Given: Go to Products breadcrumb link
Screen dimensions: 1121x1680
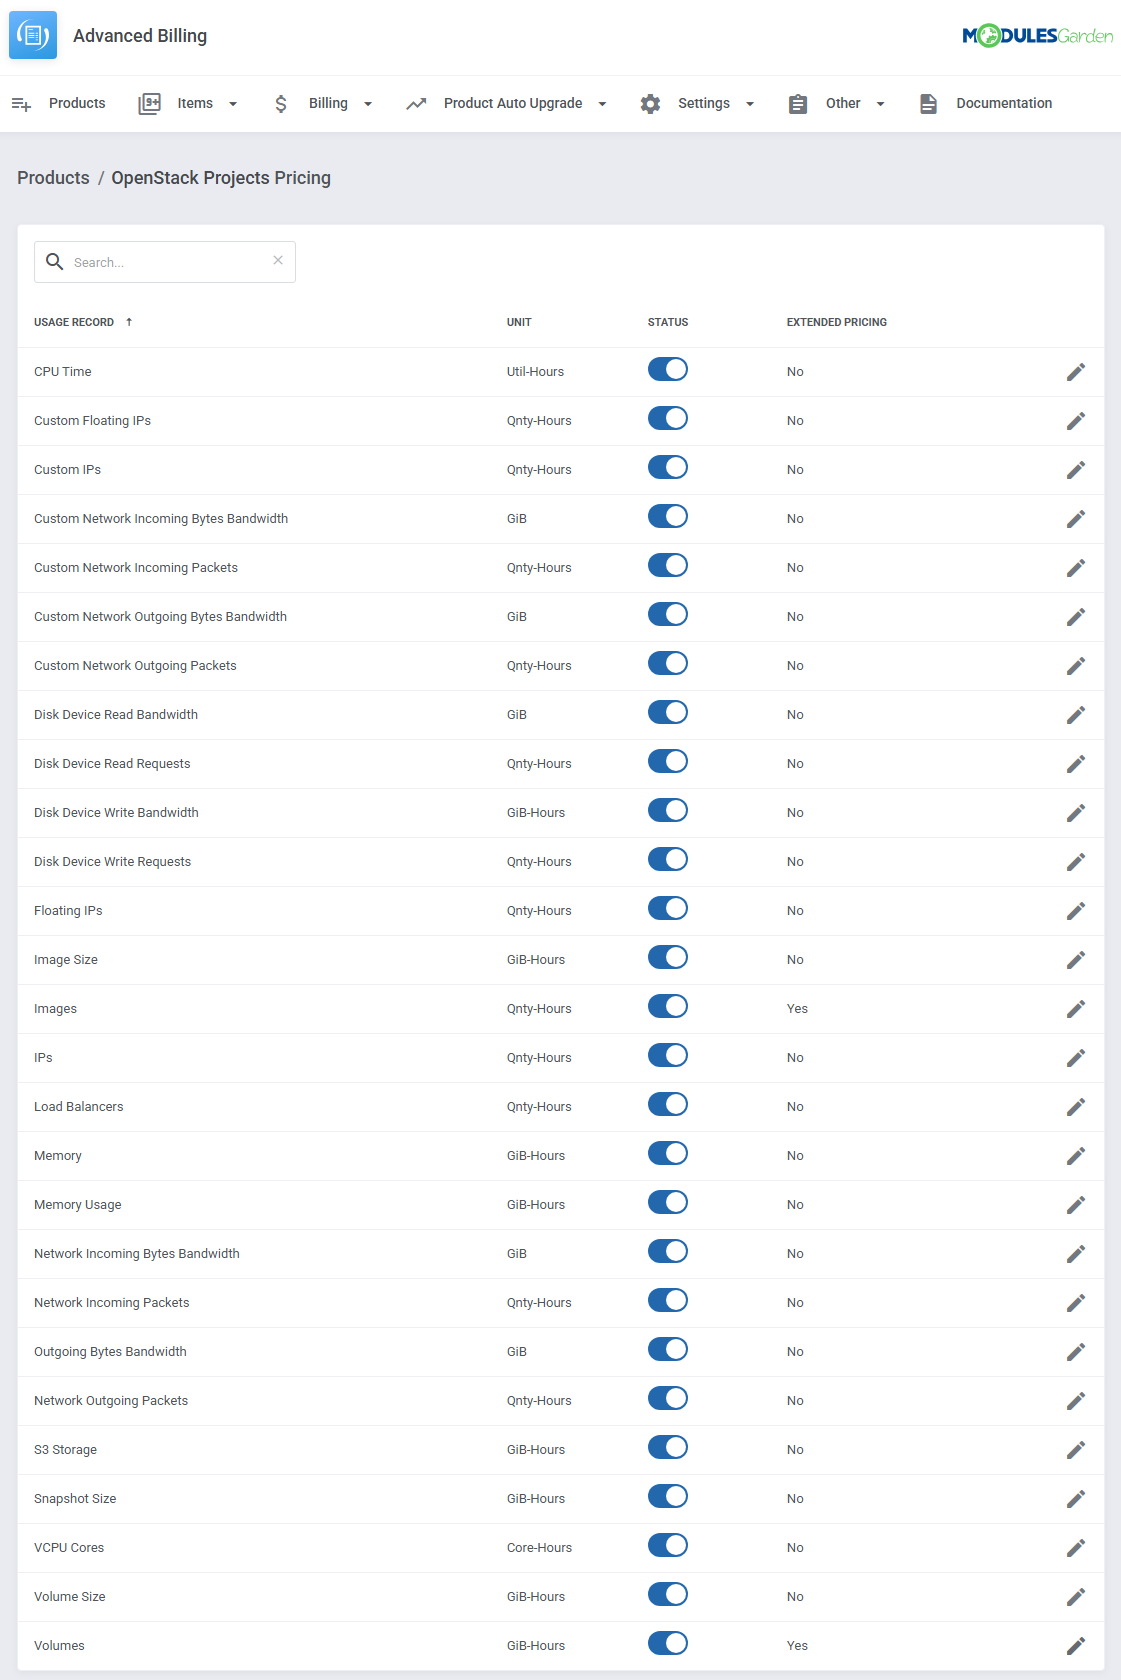Looking at the screenshot, I should (x=53, y=178).
